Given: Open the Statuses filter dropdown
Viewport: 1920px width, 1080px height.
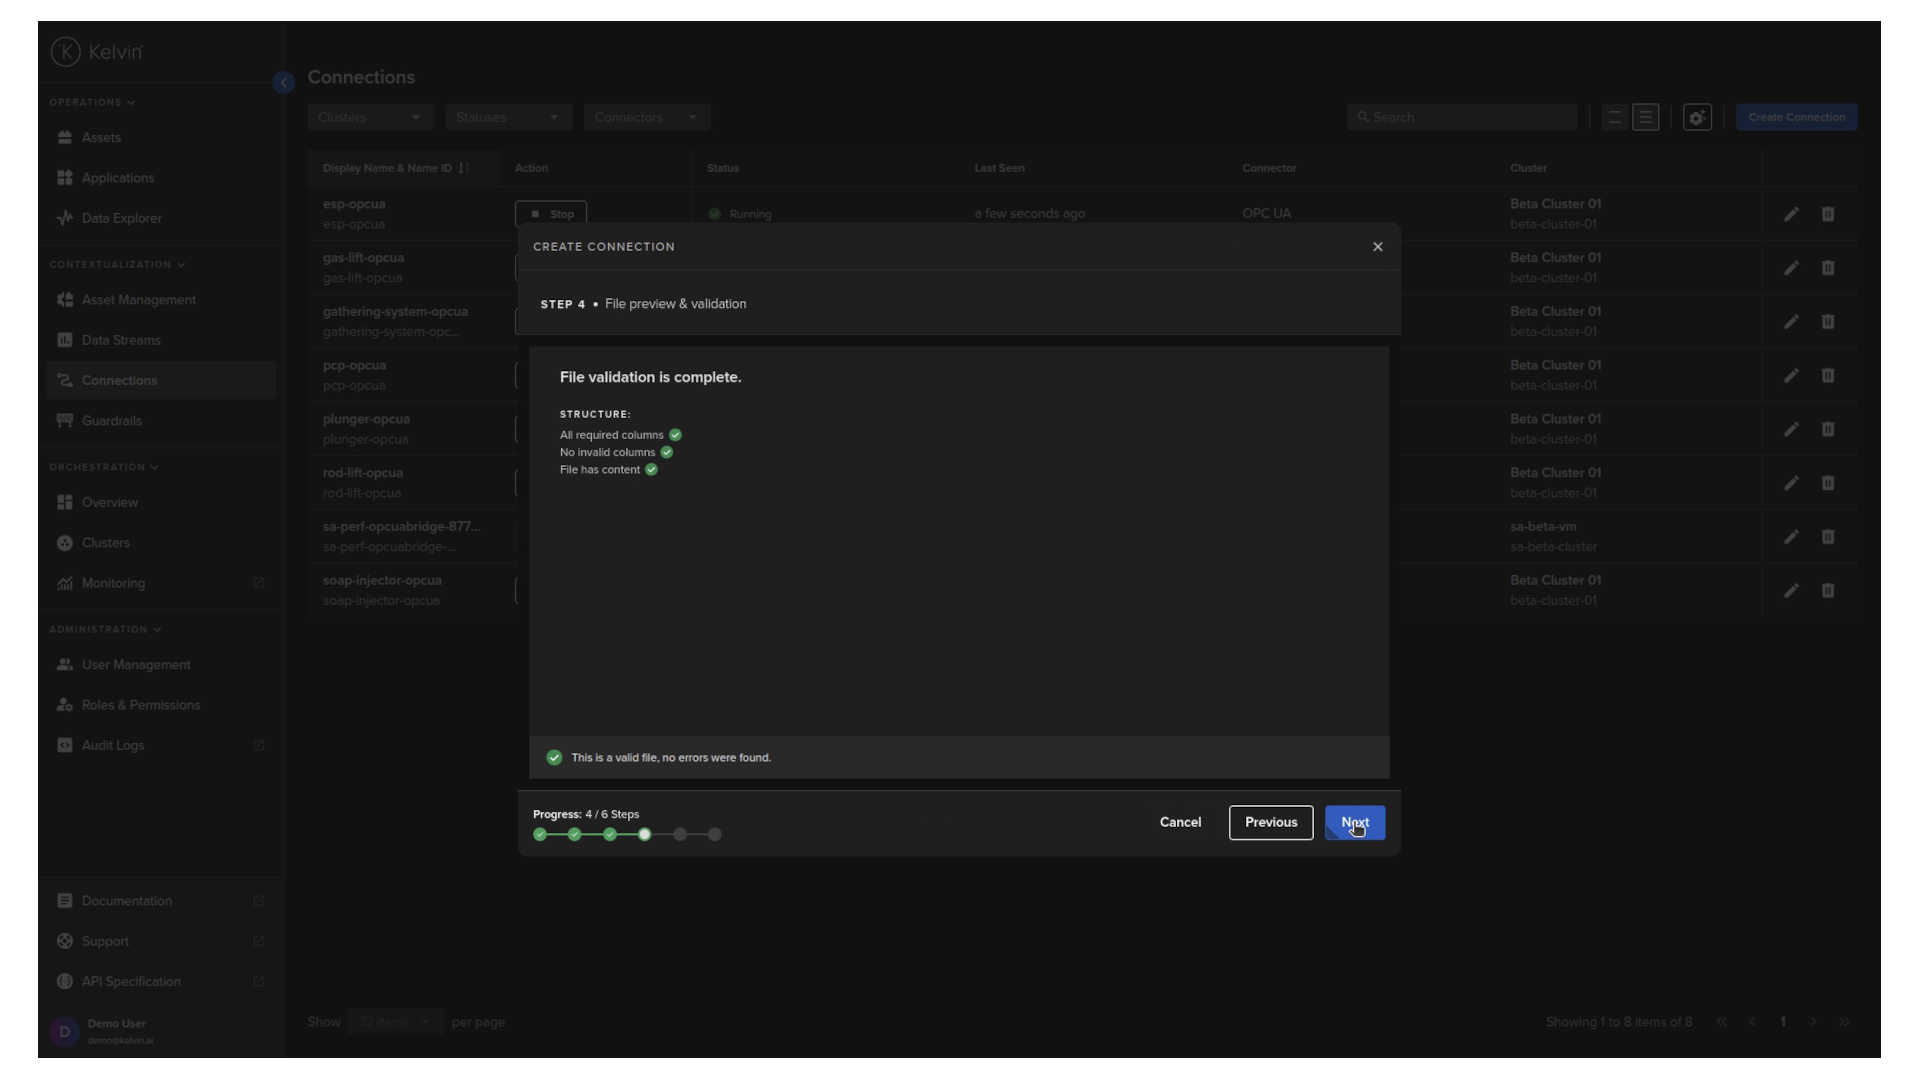Looking at the screenshot, I should click(508, 118).
